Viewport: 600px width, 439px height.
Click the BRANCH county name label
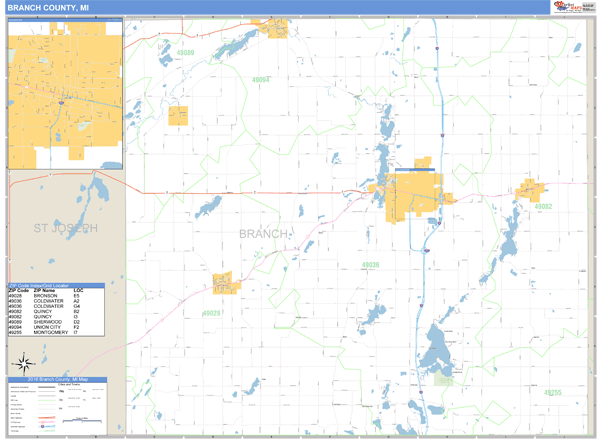click(x=264, y=233)
